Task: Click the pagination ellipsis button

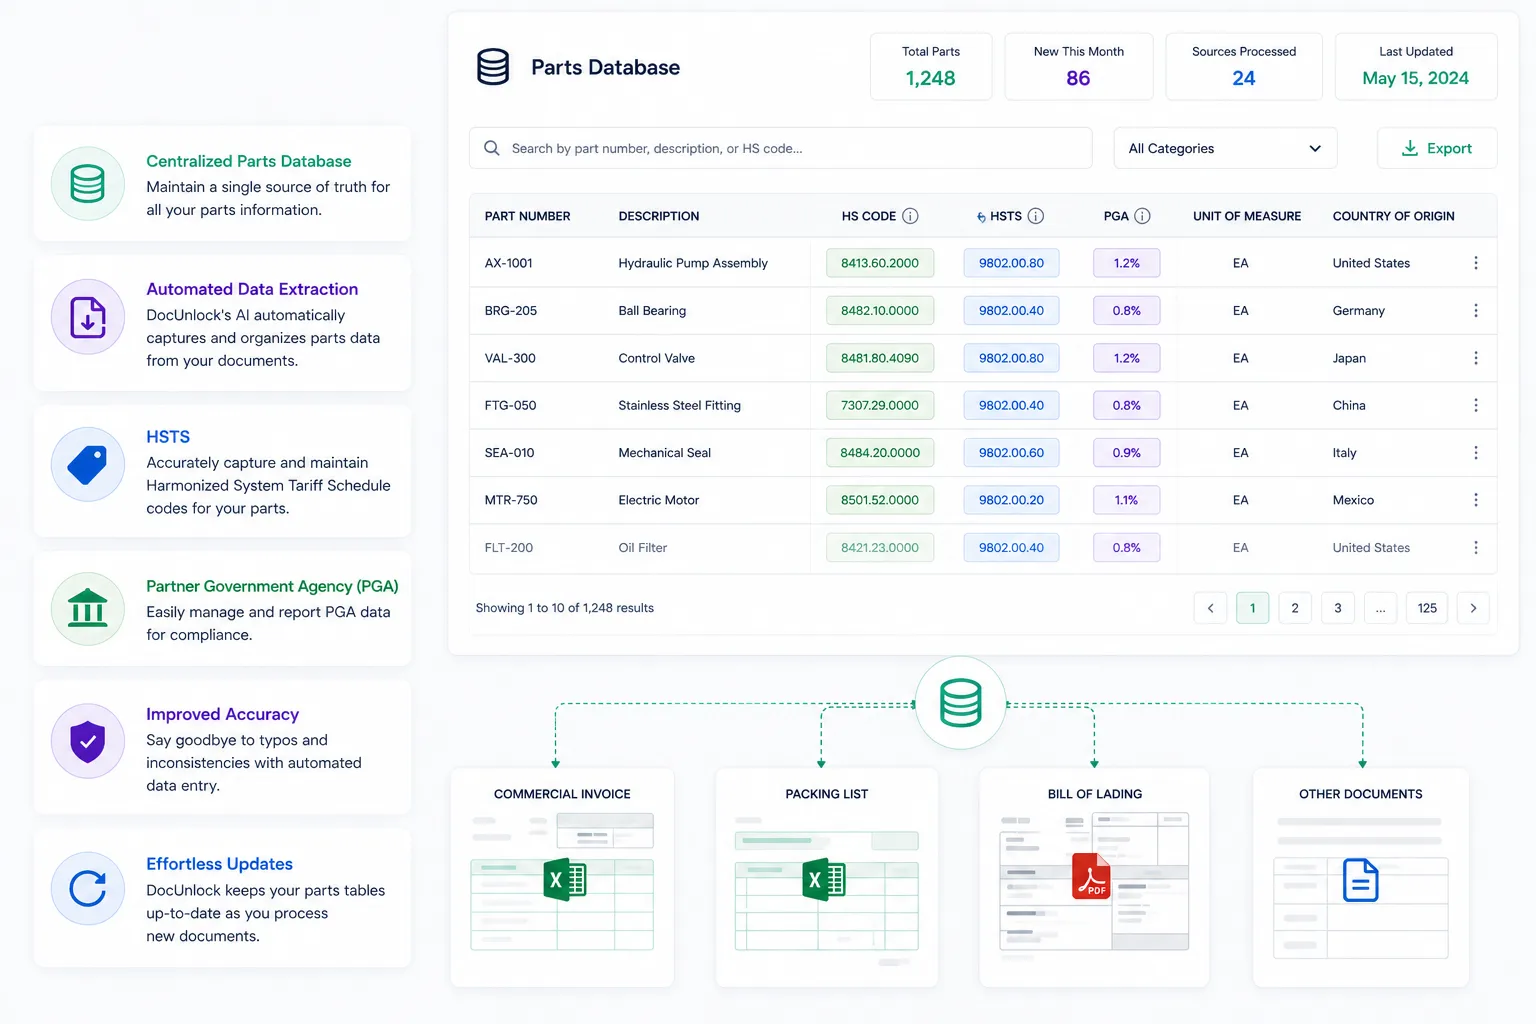Action: click(x=1380, y=608)
